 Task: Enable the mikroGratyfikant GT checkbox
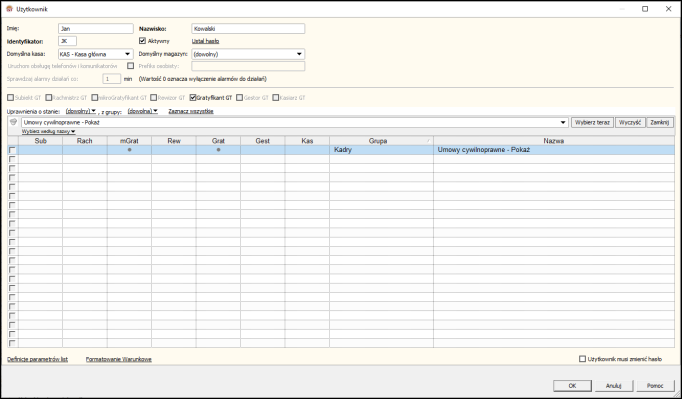pos(95,97)
